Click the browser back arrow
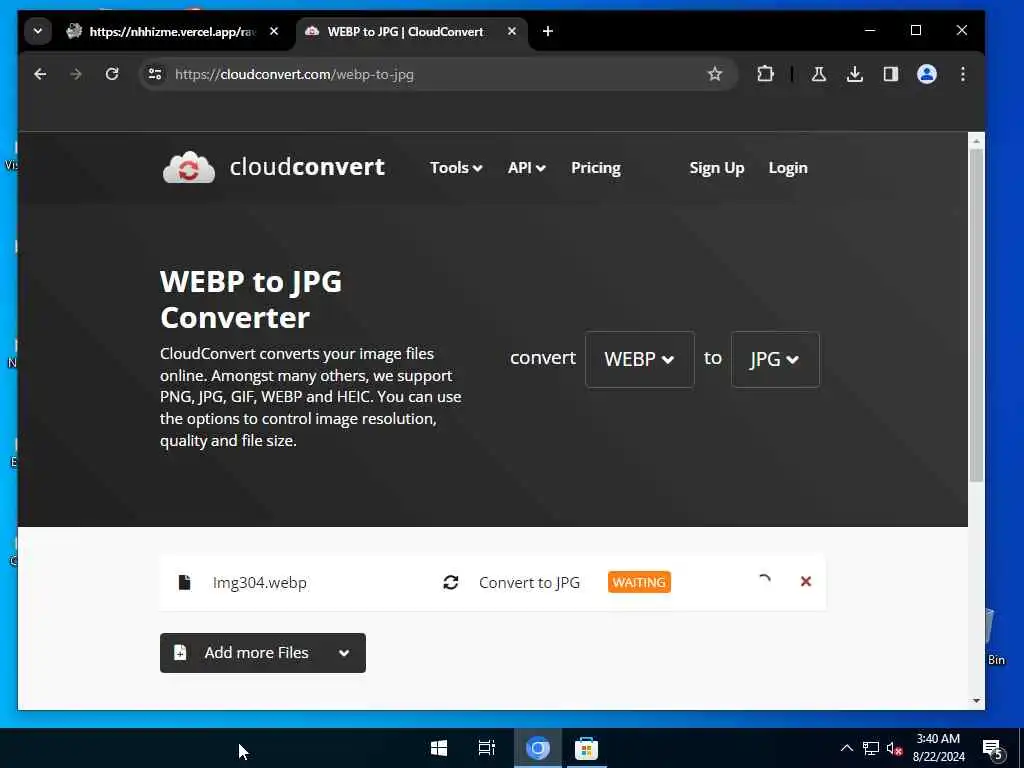Image resolution: width=1024 pixels, height=768 pixels. point(40,74)
